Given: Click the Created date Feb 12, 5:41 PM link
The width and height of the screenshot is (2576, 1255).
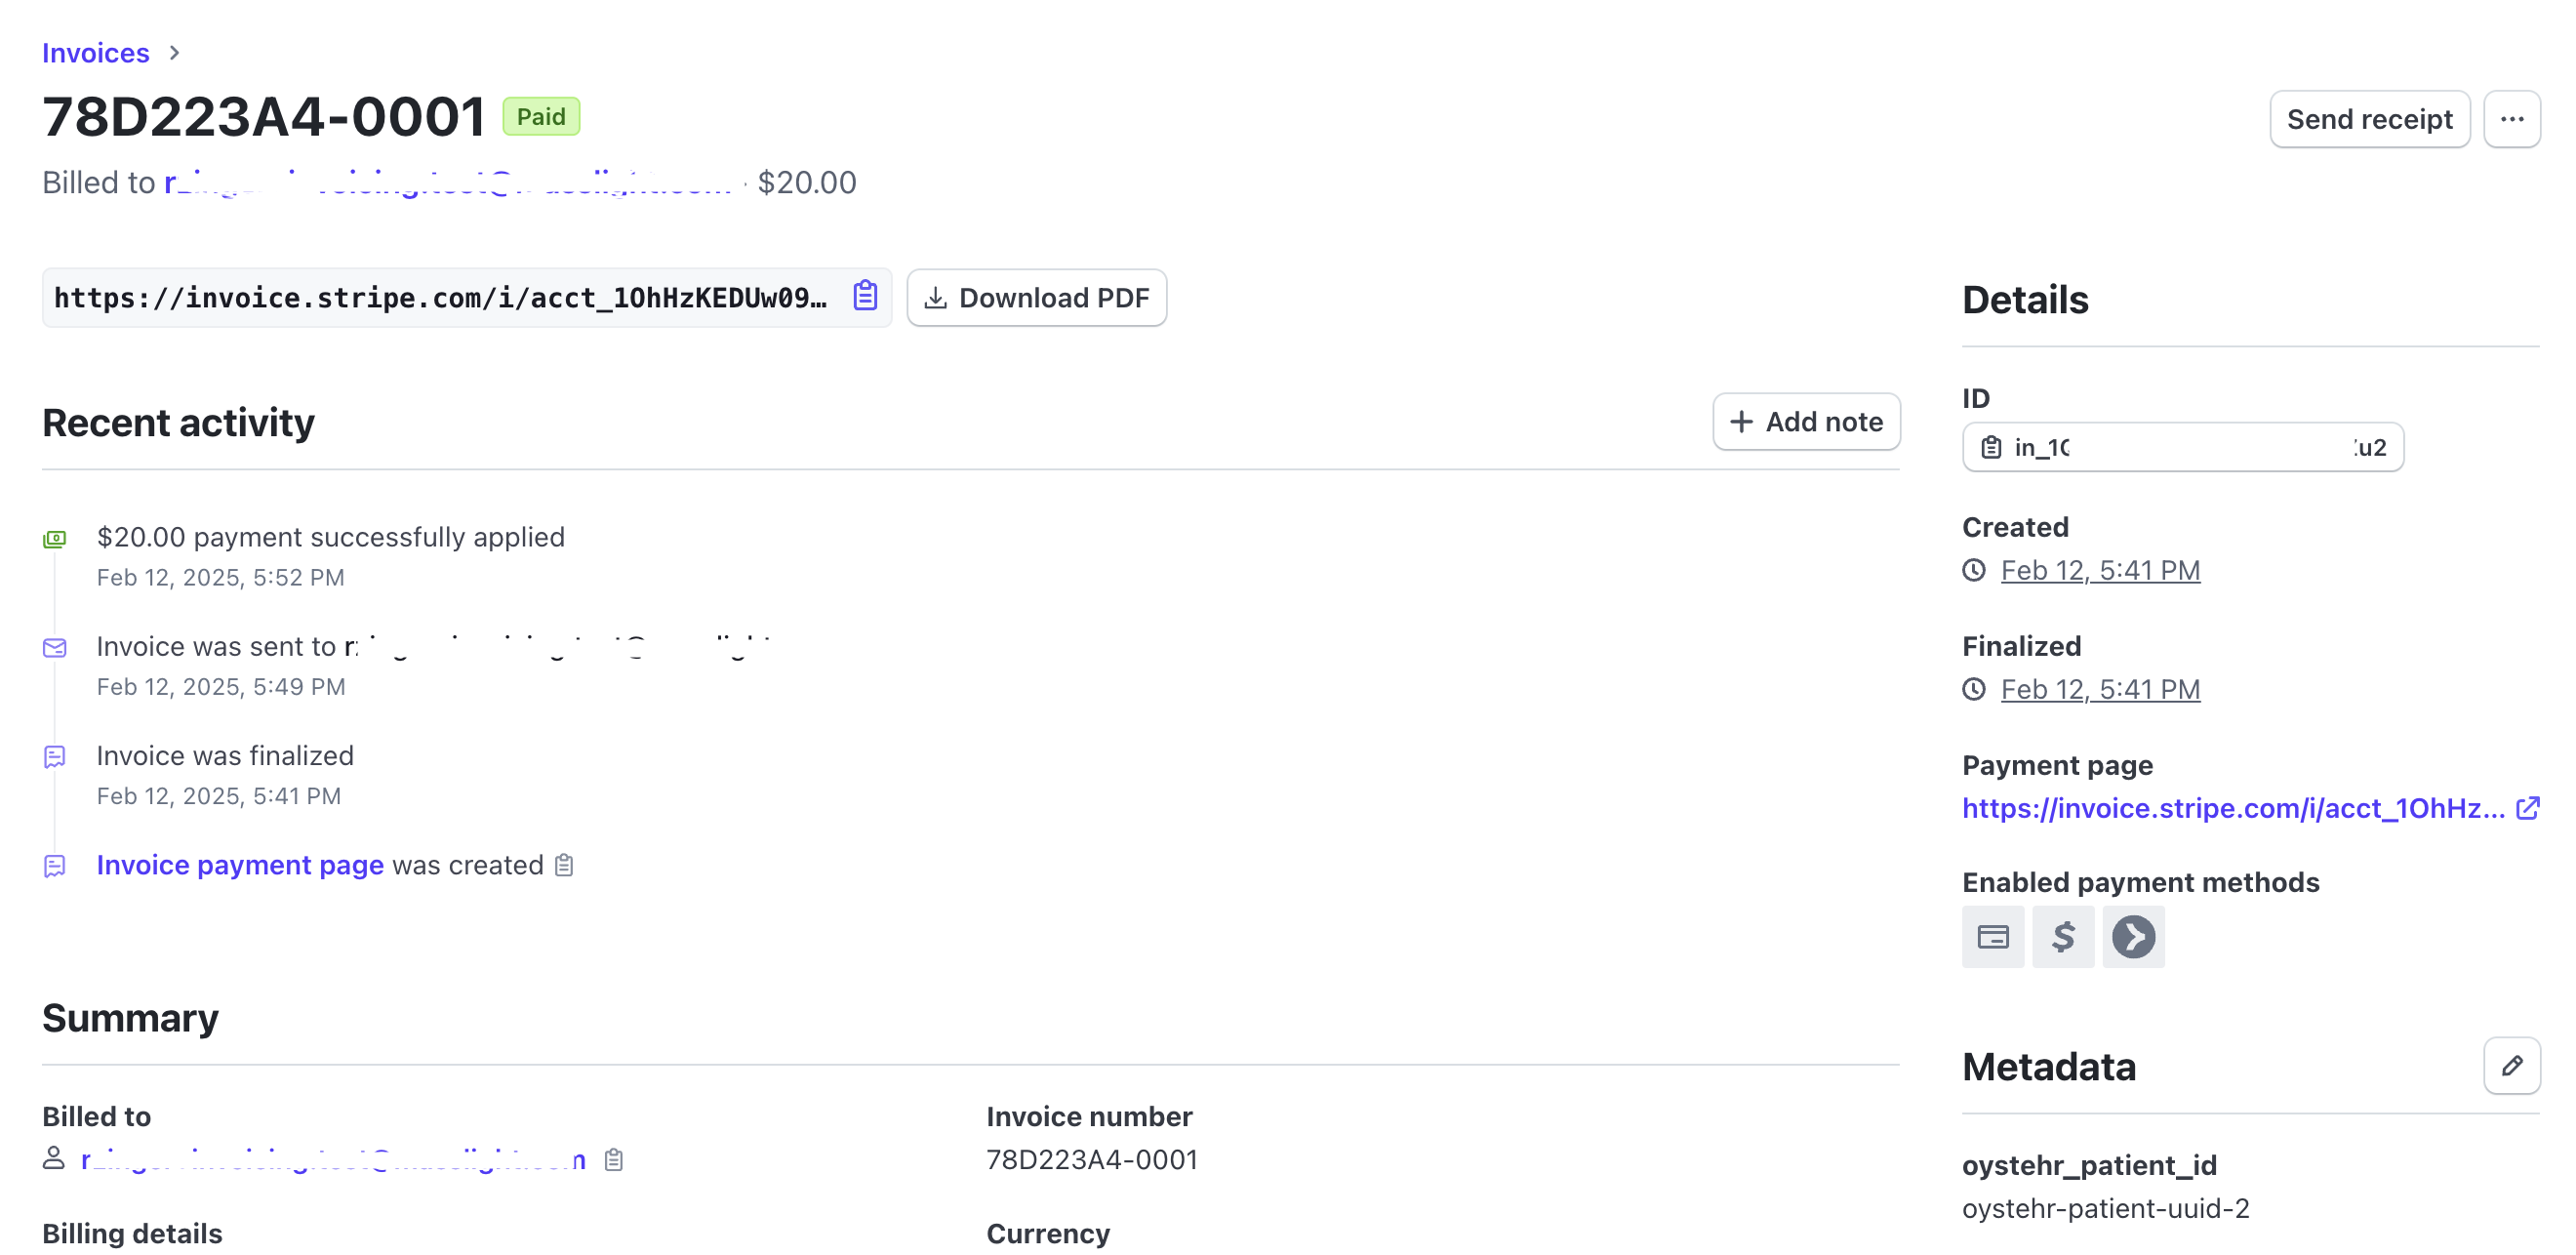Looking at the screenshot, I should pyautogui.click(x=2100, y=570).
